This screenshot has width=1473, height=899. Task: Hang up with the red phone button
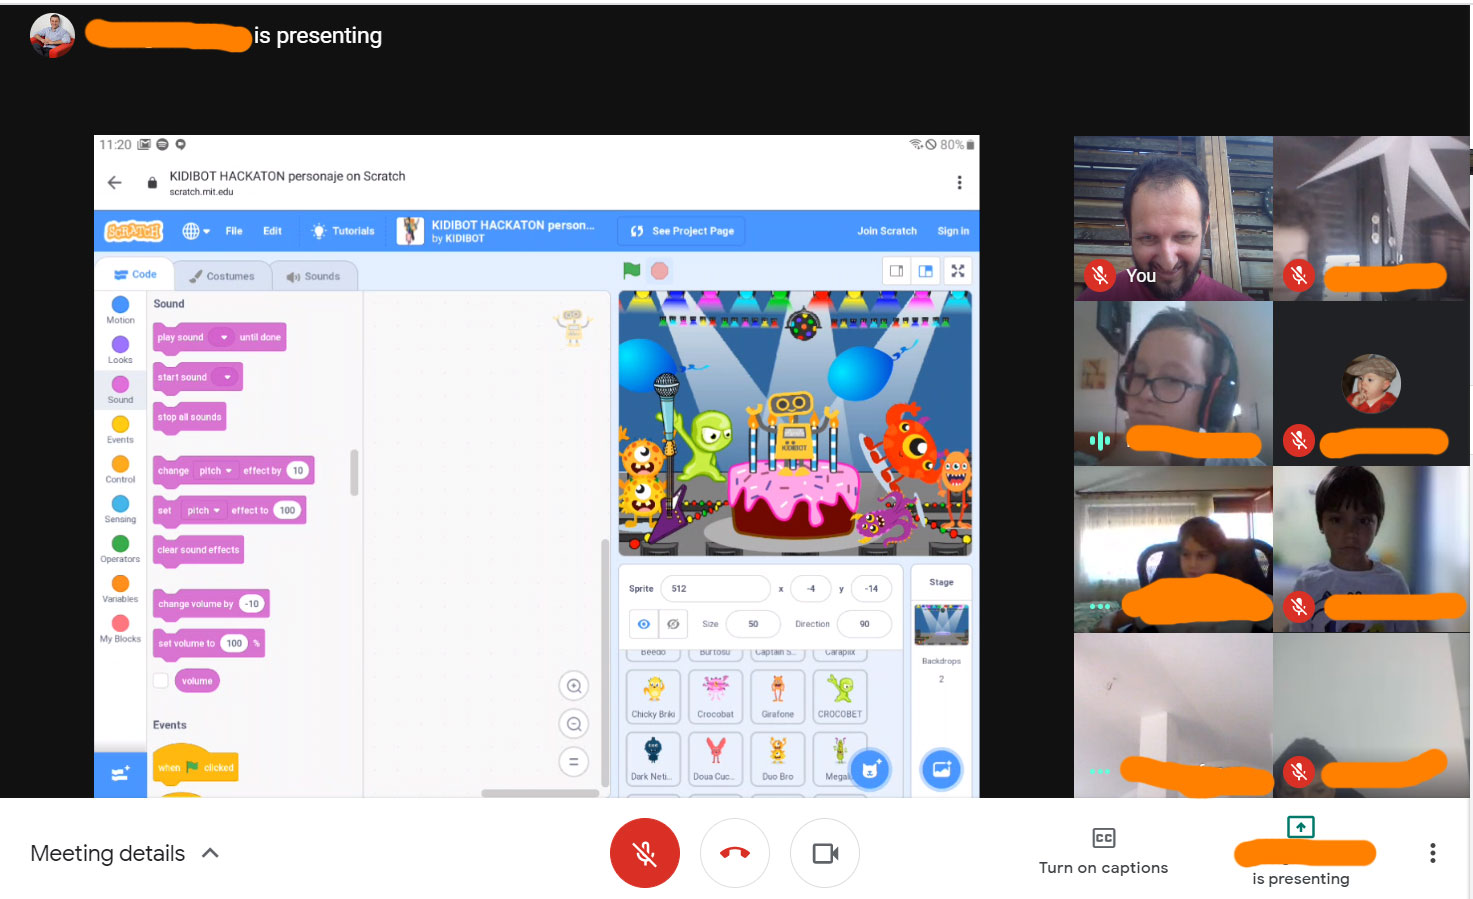coord(735,853)
